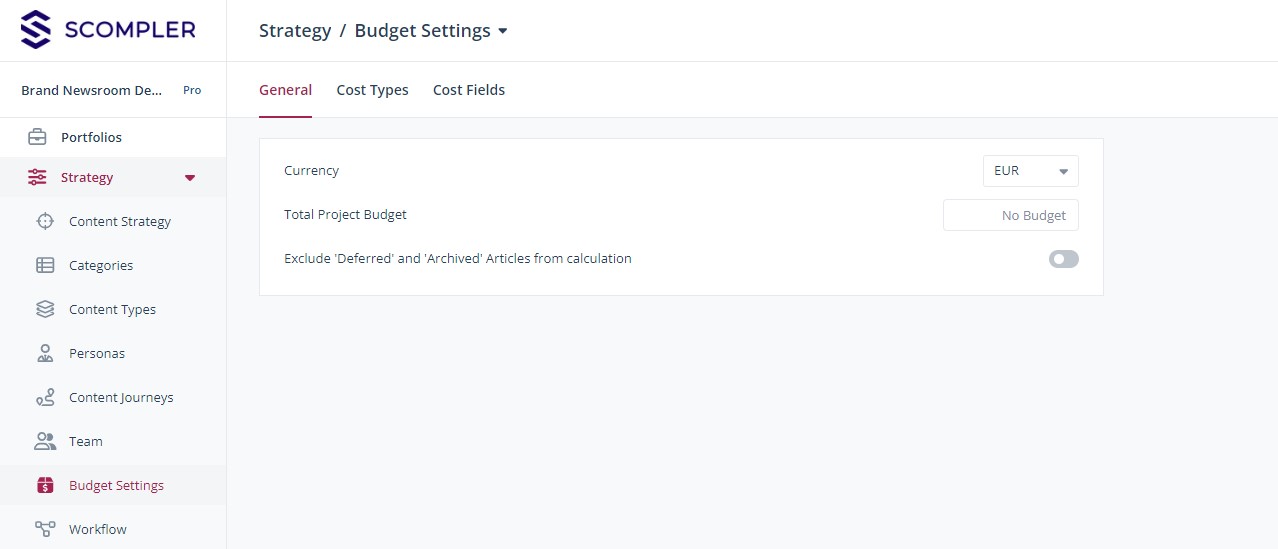The height and width of the screenshot is (549, 1278).
Task: Click the Workflow diagram icon
Action: coord(45,529)
